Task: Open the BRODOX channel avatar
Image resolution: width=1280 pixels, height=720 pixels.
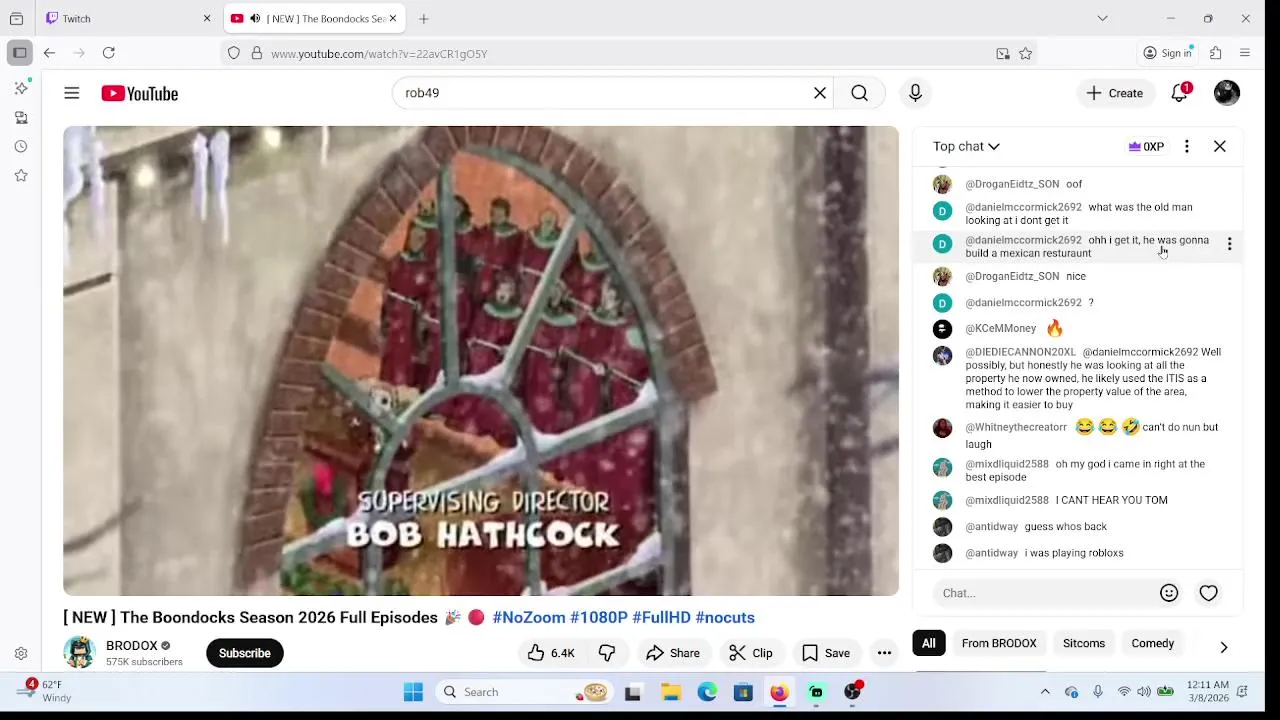Action: 79,652
